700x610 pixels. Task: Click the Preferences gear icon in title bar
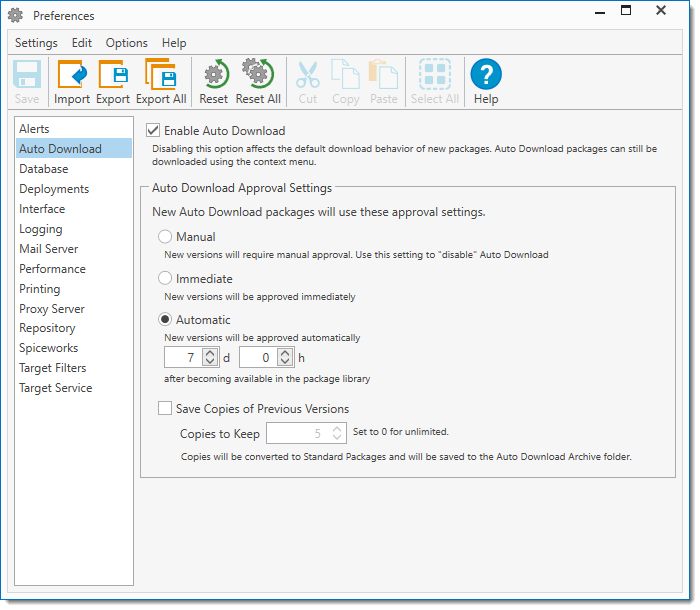(x=15, y=16)
